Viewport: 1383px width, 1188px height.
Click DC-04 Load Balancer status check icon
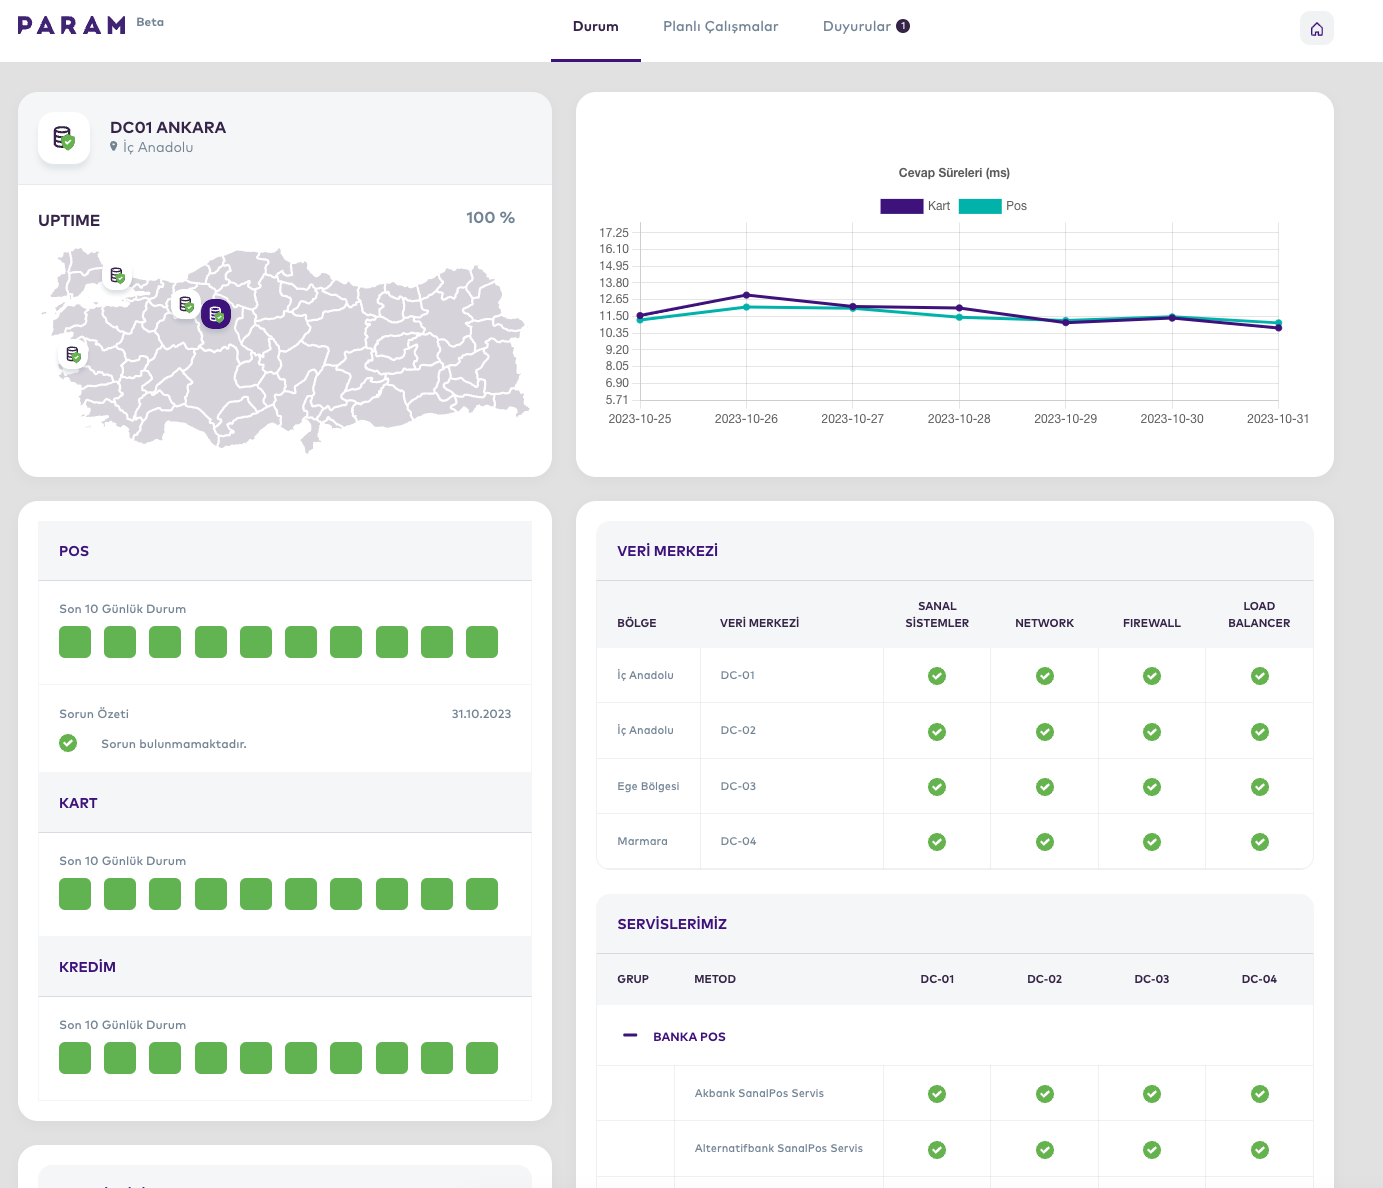tap(1259, 842)
